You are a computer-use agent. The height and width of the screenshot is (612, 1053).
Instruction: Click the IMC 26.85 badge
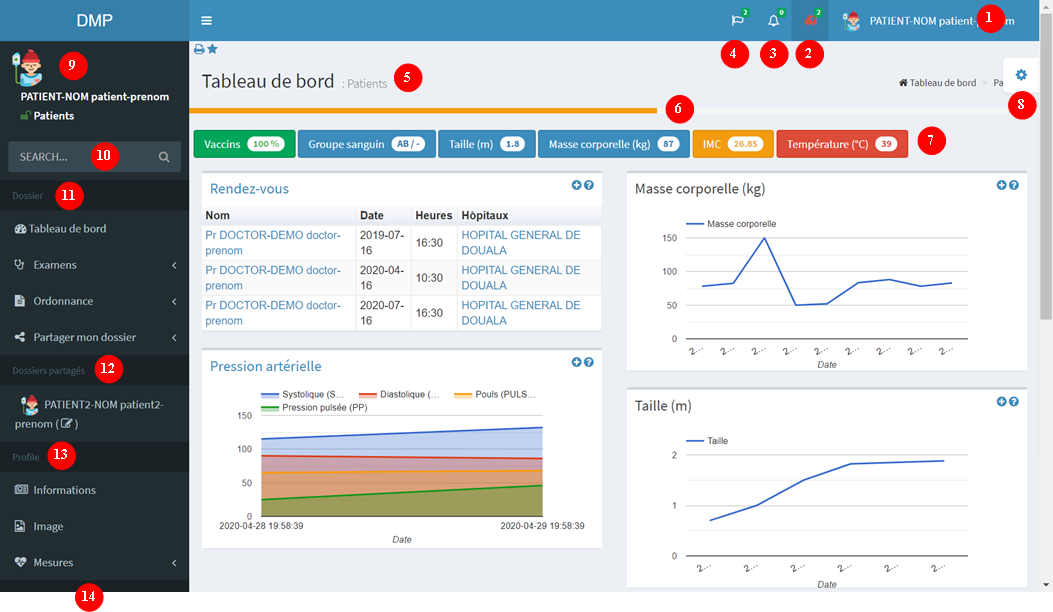tap(733, 144)
